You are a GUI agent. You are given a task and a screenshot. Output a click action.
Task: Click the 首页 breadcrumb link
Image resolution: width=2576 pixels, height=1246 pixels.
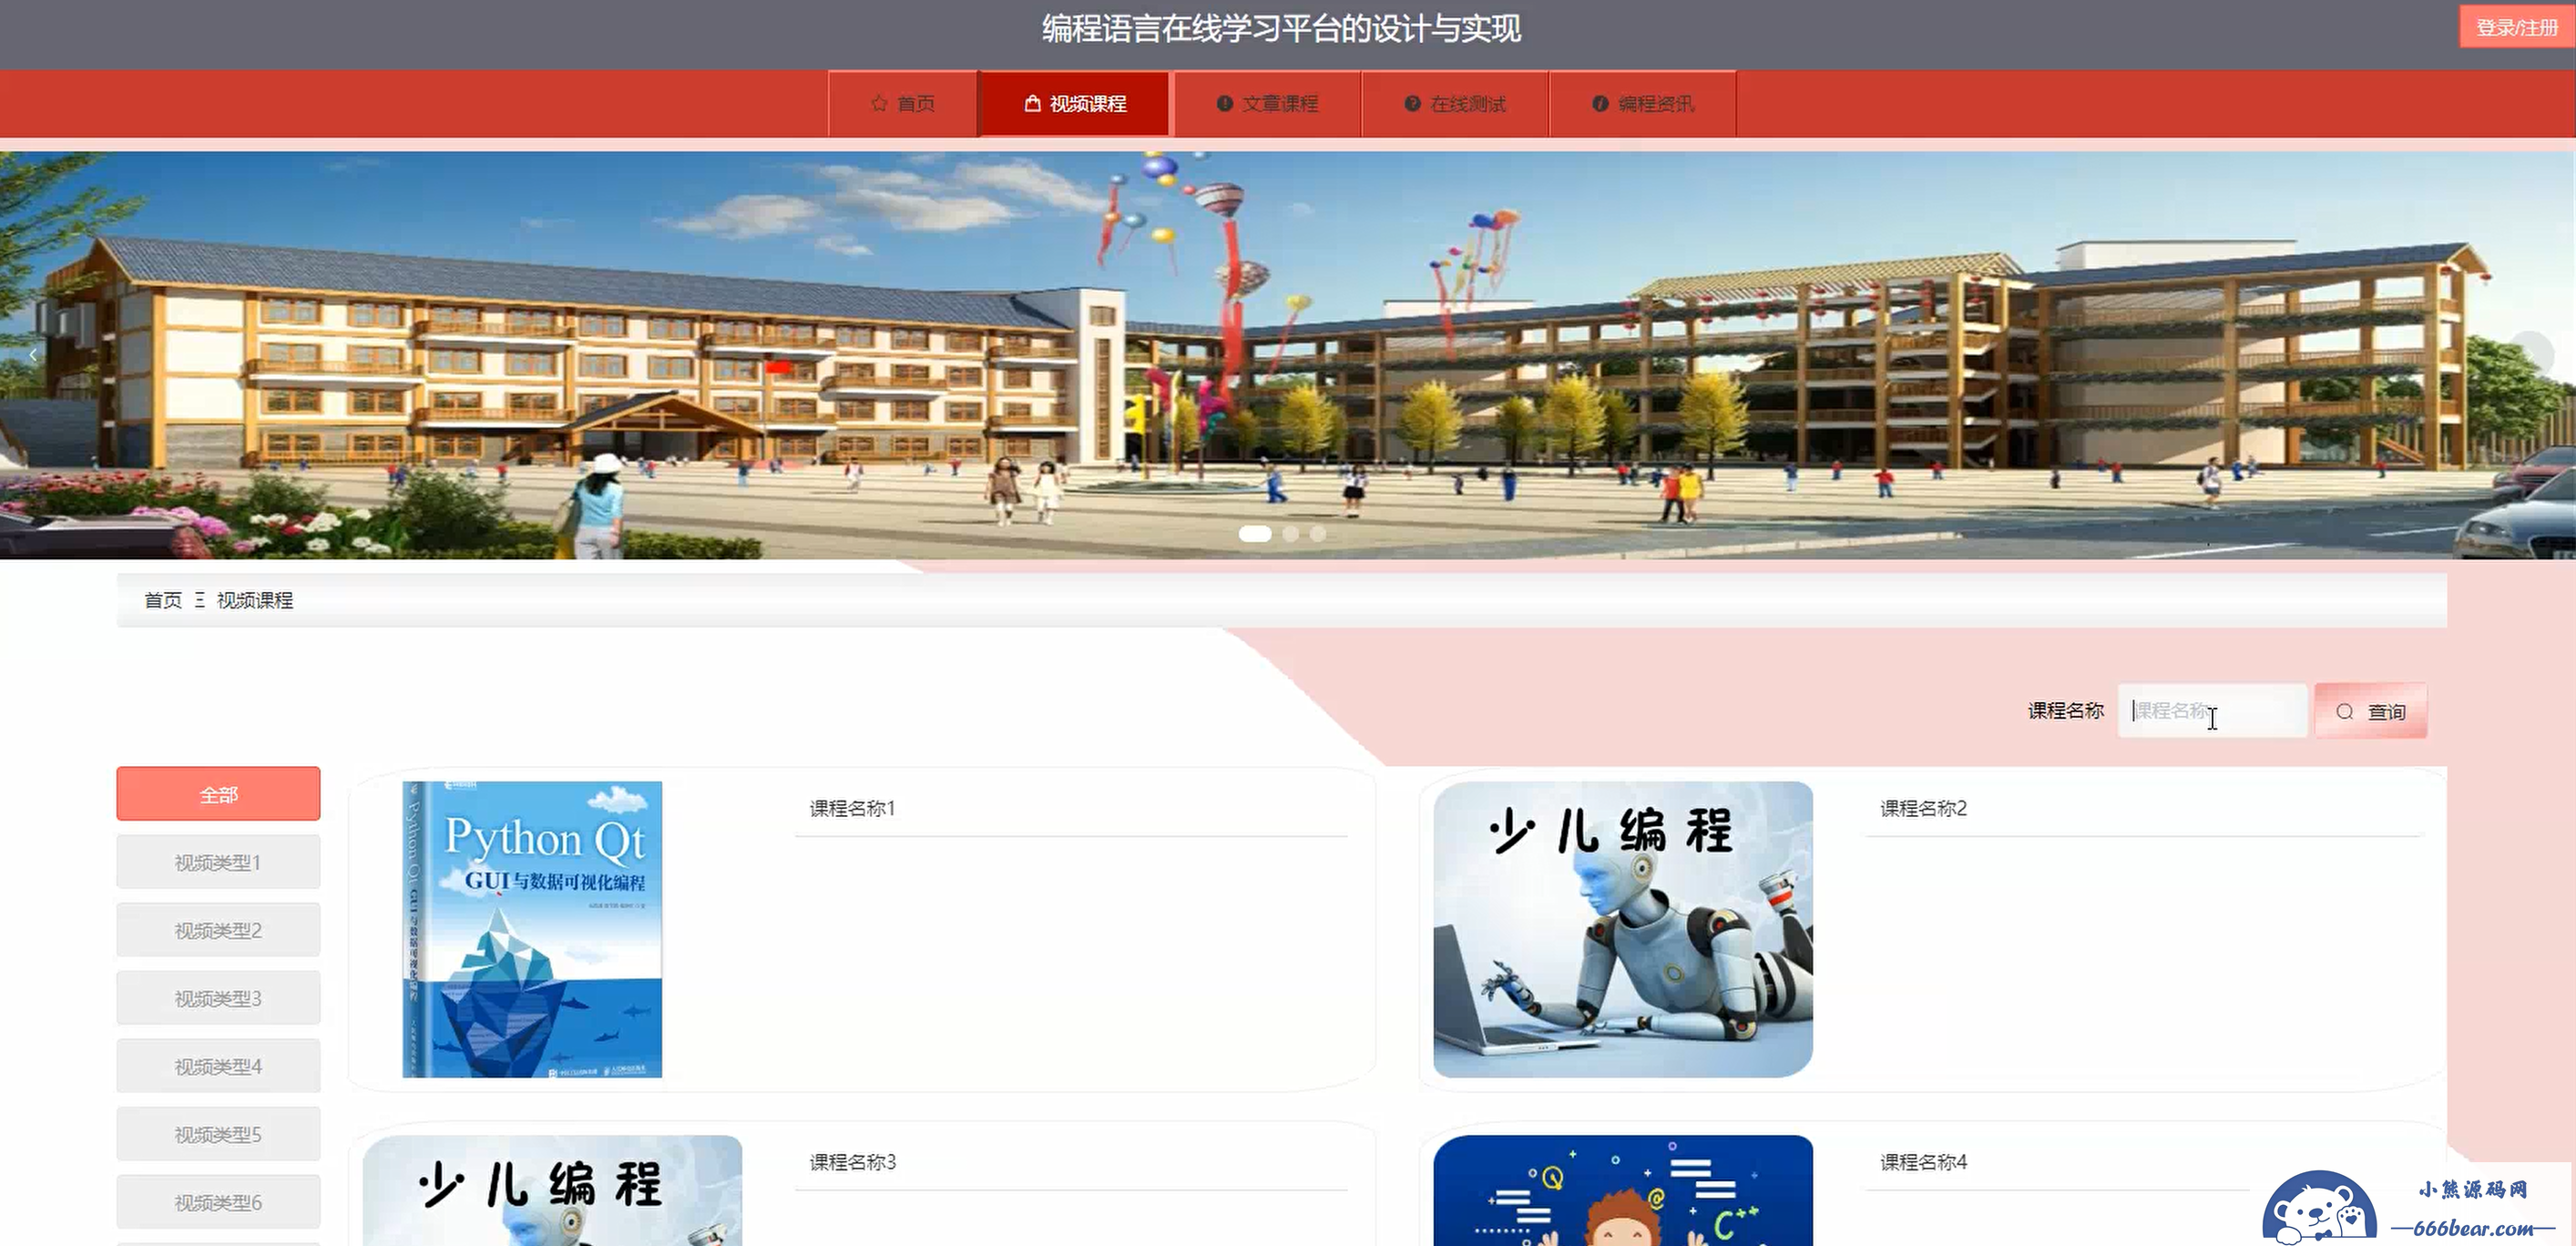(163, 600)
